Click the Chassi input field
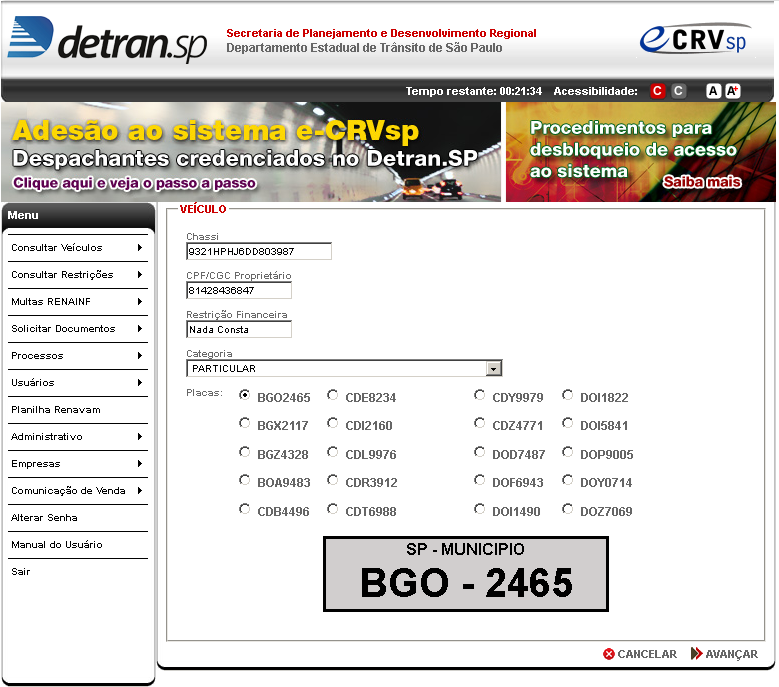This screenshot has width=779, height=687. click(259, 251)
